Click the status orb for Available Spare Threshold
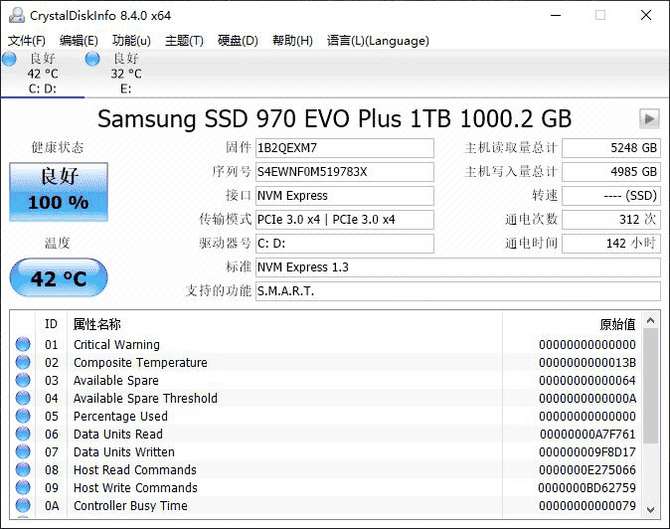 [x=23, y=398]
